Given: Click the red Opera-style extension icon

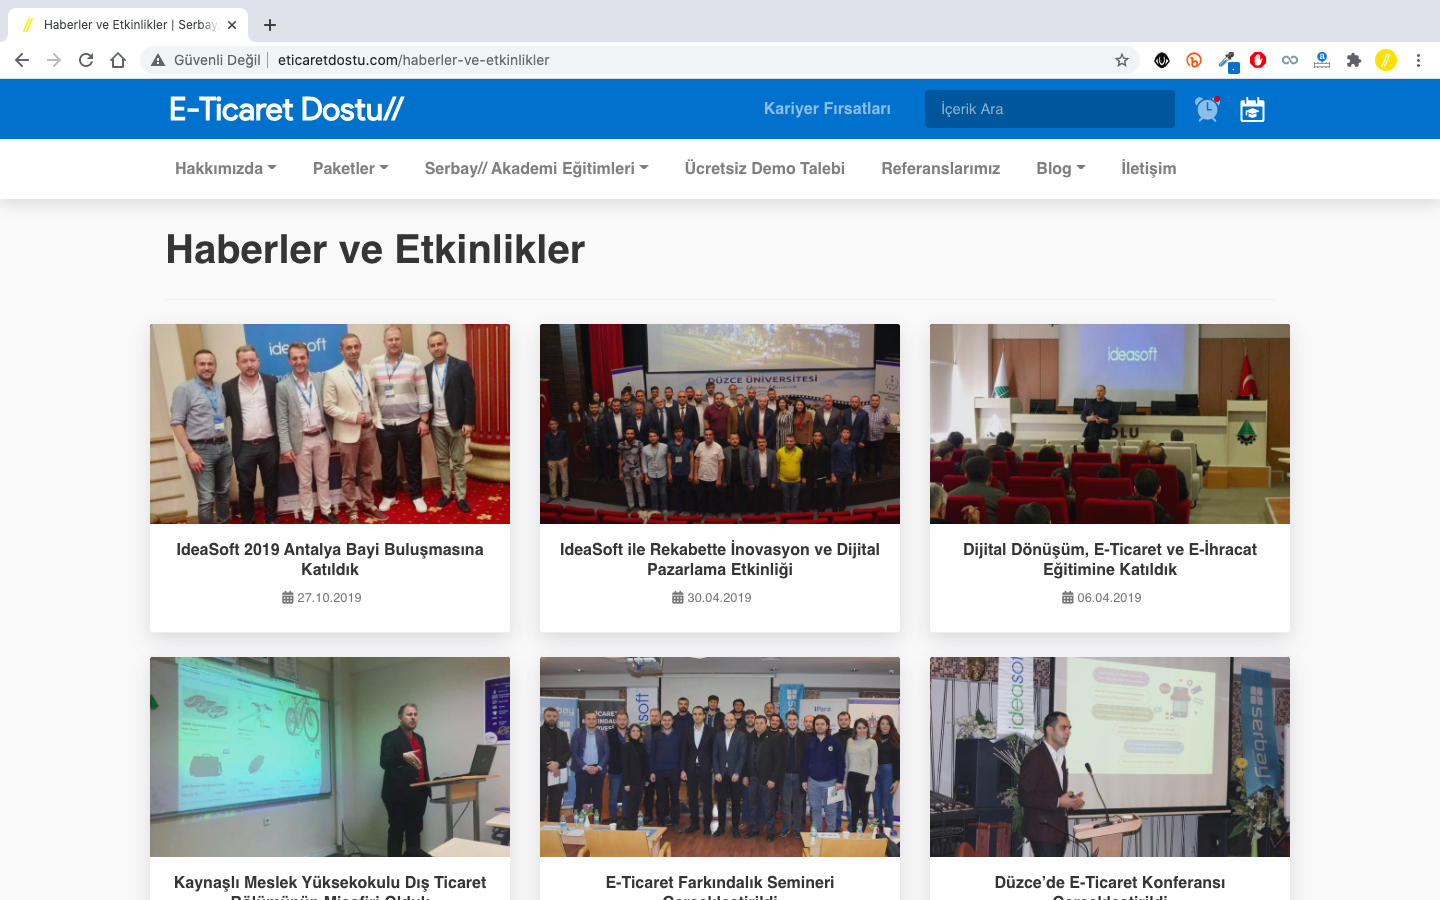Looking at the screenshot, I should (x=1258, y=60).
